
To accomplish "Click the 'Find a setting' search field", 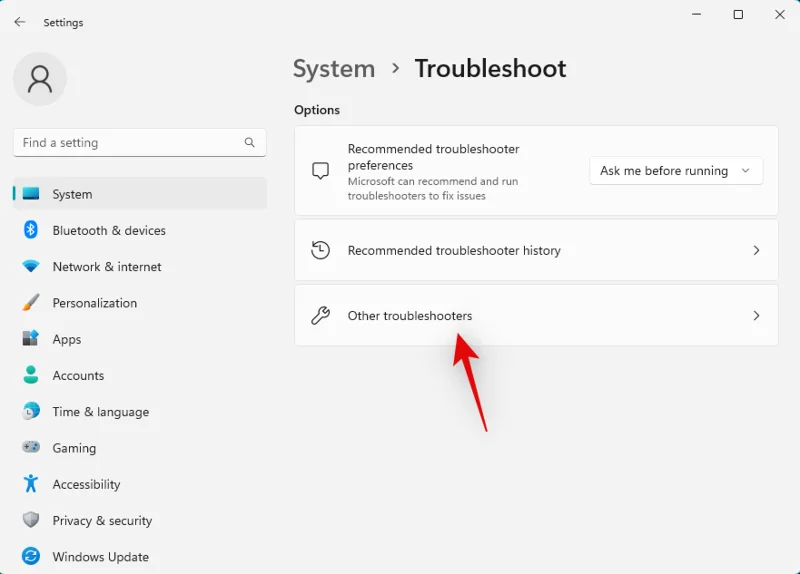I will click(128, 143).
